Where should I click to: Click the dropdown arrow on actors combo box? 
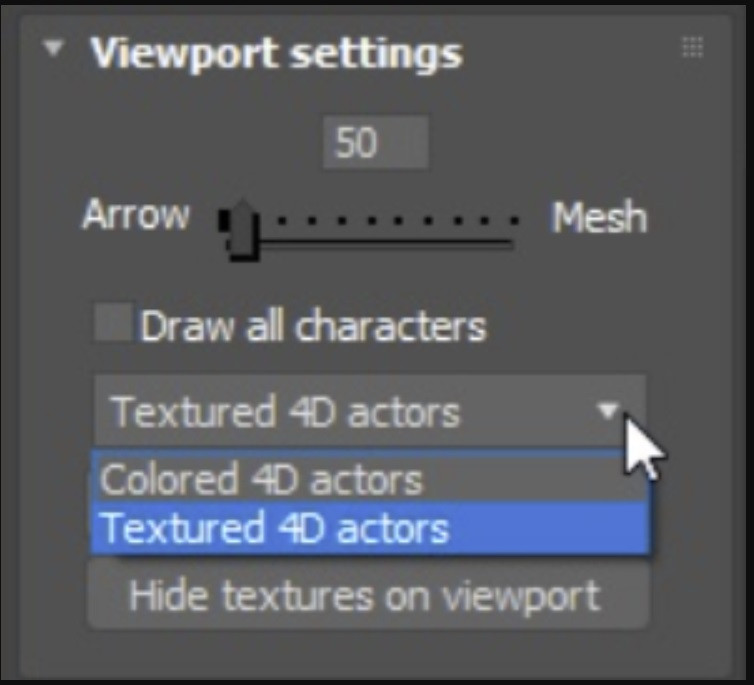608,411
